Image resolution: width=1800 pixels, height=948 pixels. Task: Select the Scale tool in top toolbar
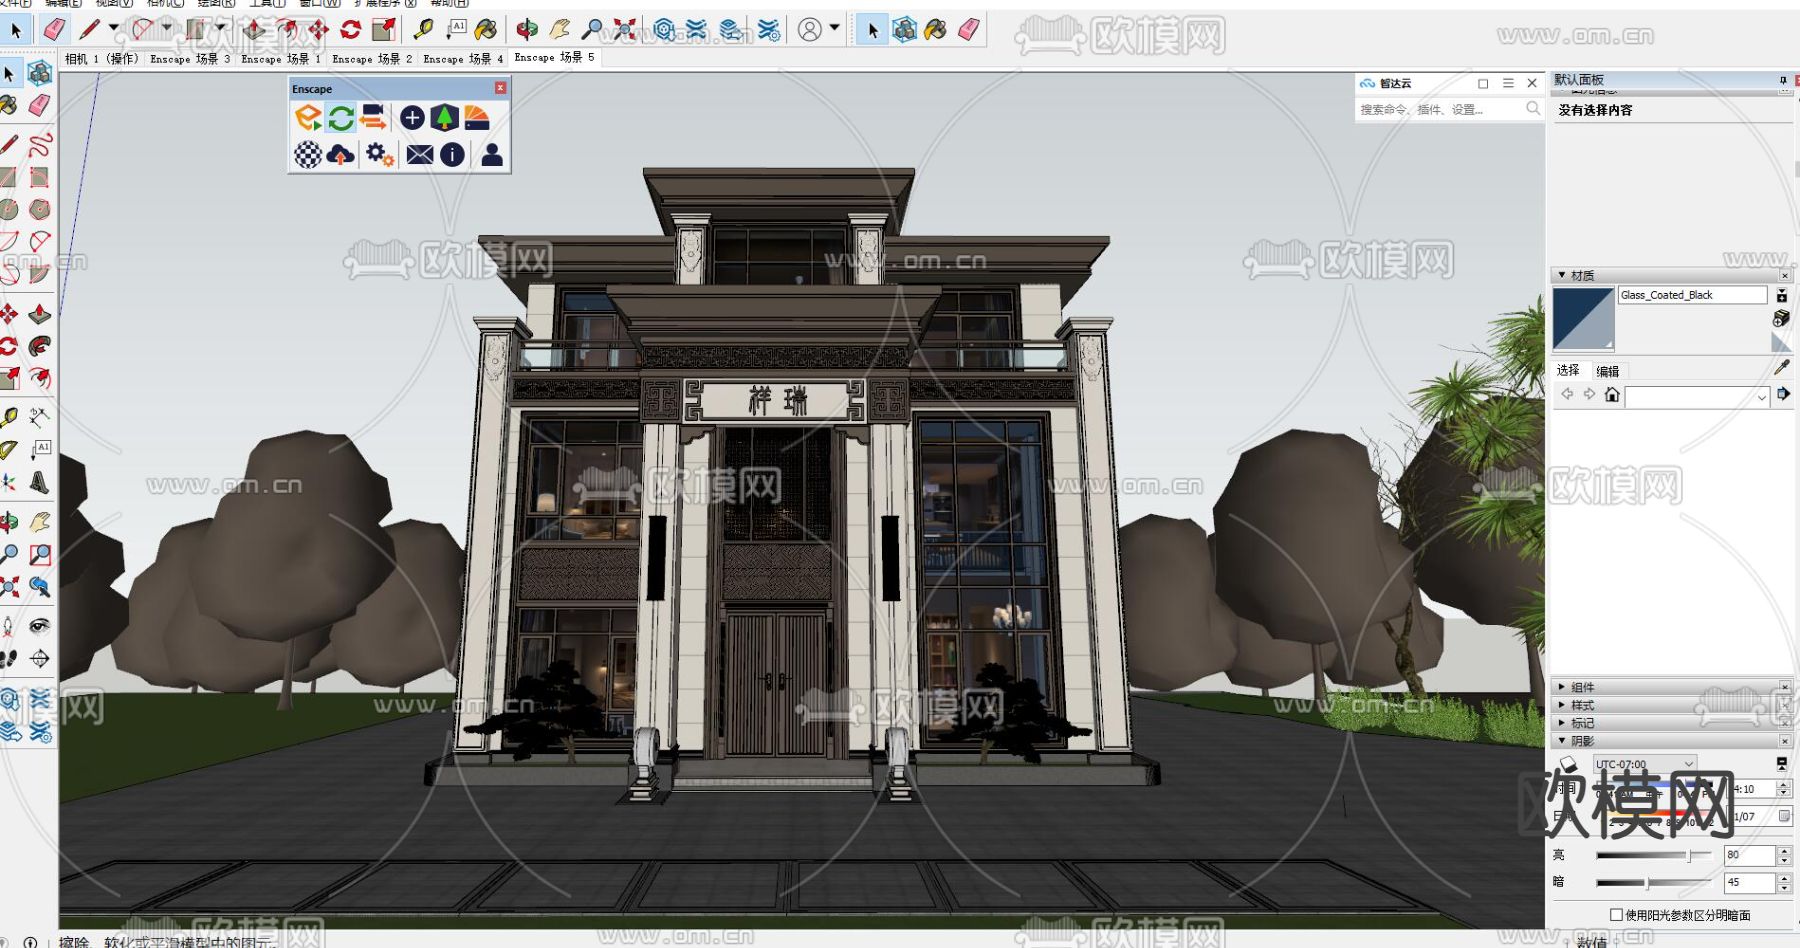tap(383, 30)
